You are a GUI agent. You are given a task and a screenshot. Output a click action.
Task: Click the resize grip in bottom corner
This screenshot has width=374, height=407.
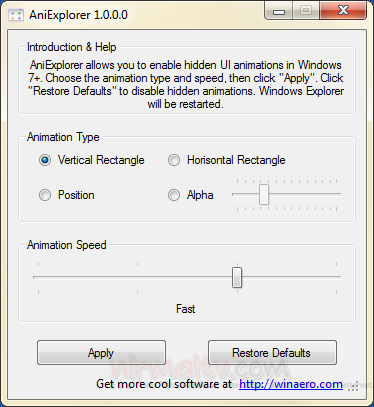pos(353,387)
